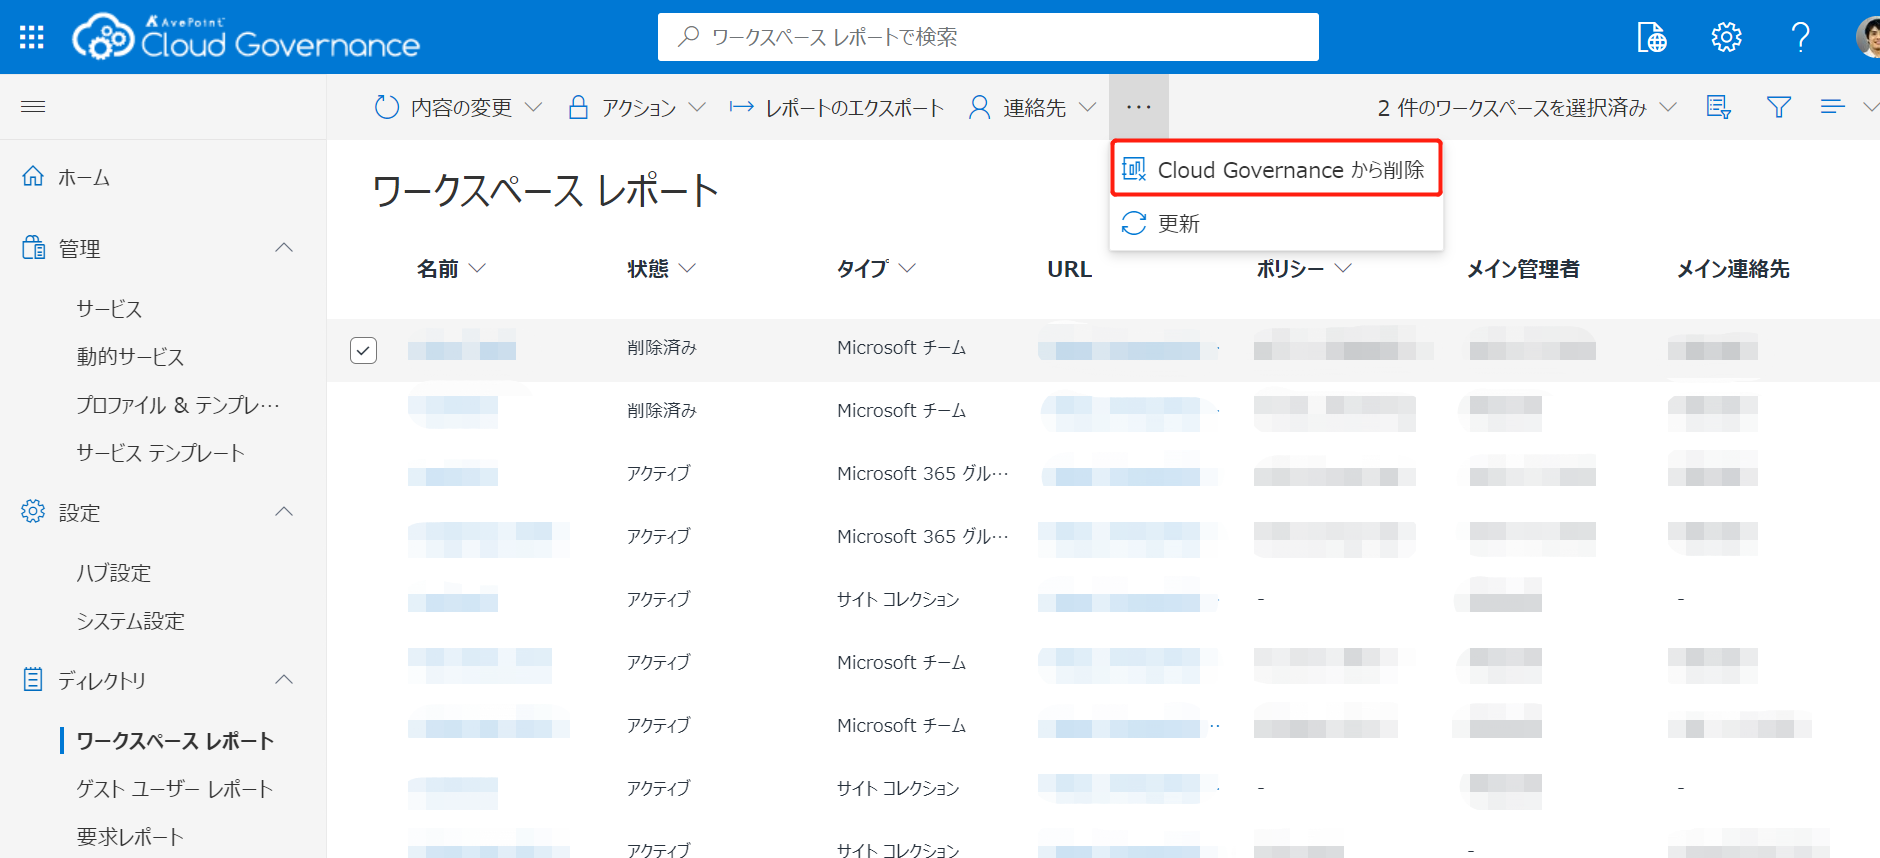1880x858 pixels.
Task: Open the ポリシー column chevron
Action: click(x=1343, y=268)
